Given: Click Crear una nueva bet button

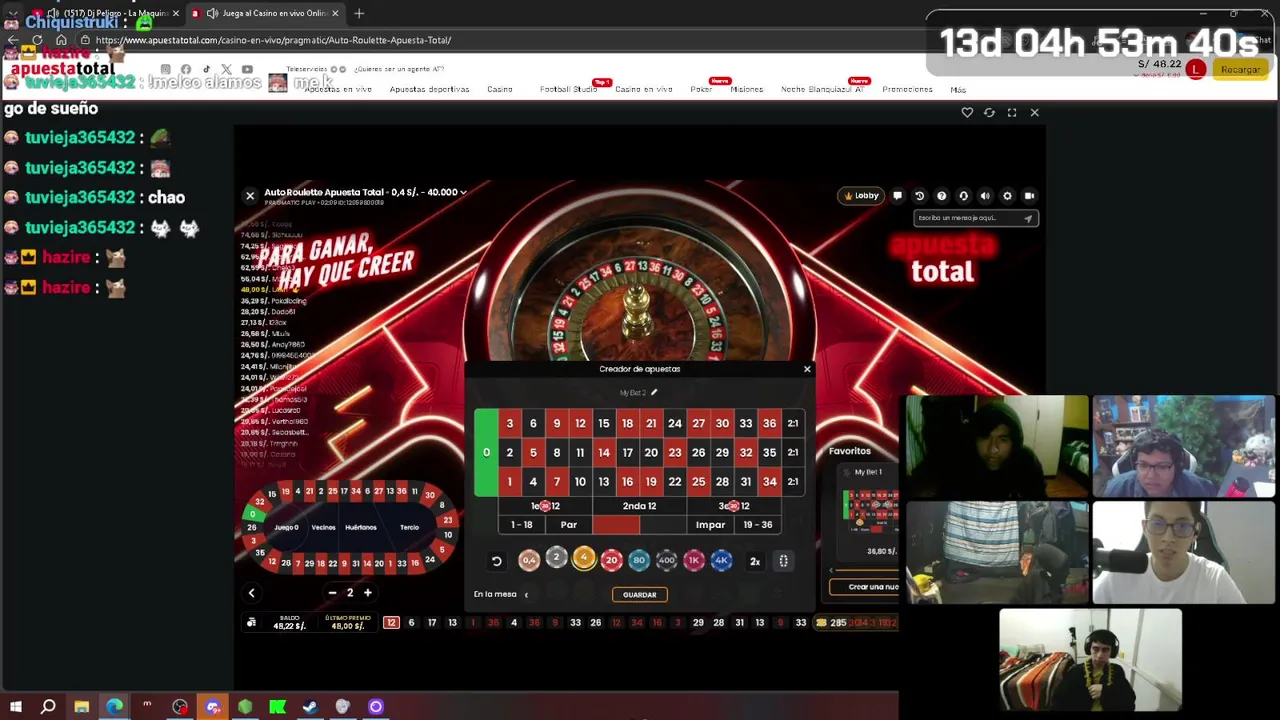Looking at the screenshot, I should click(x=865, y=587).
